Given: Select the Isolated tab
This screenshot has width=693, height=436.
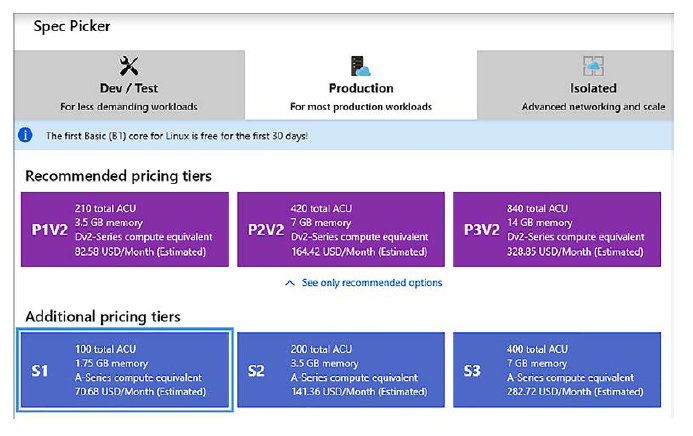Looking at the screenshot, I should [x=594, y=86].
